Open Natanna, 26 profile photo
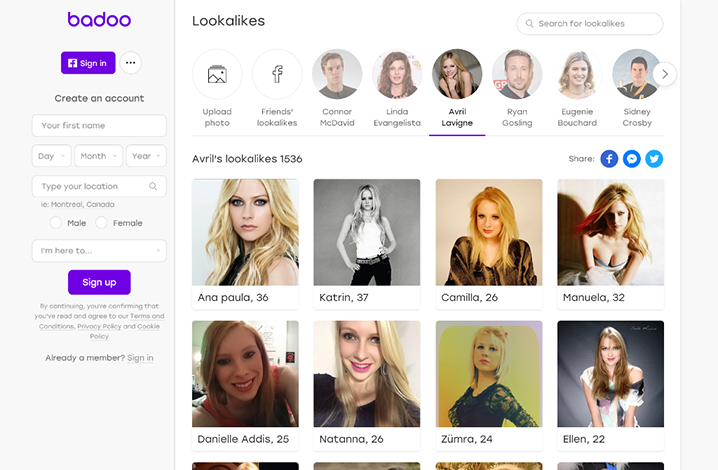Image resolution: width=718 pixels, height=470 pixels. tap(367, 374)
